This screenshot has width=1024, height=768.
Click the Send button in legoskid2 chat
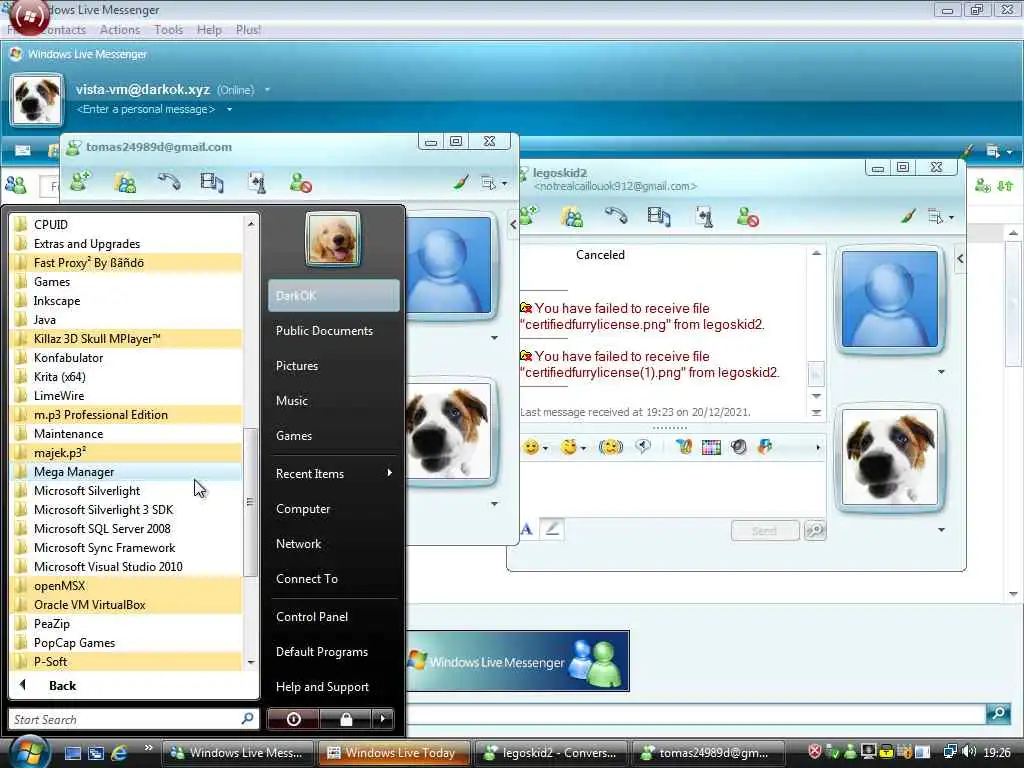(x=765, y=530)
